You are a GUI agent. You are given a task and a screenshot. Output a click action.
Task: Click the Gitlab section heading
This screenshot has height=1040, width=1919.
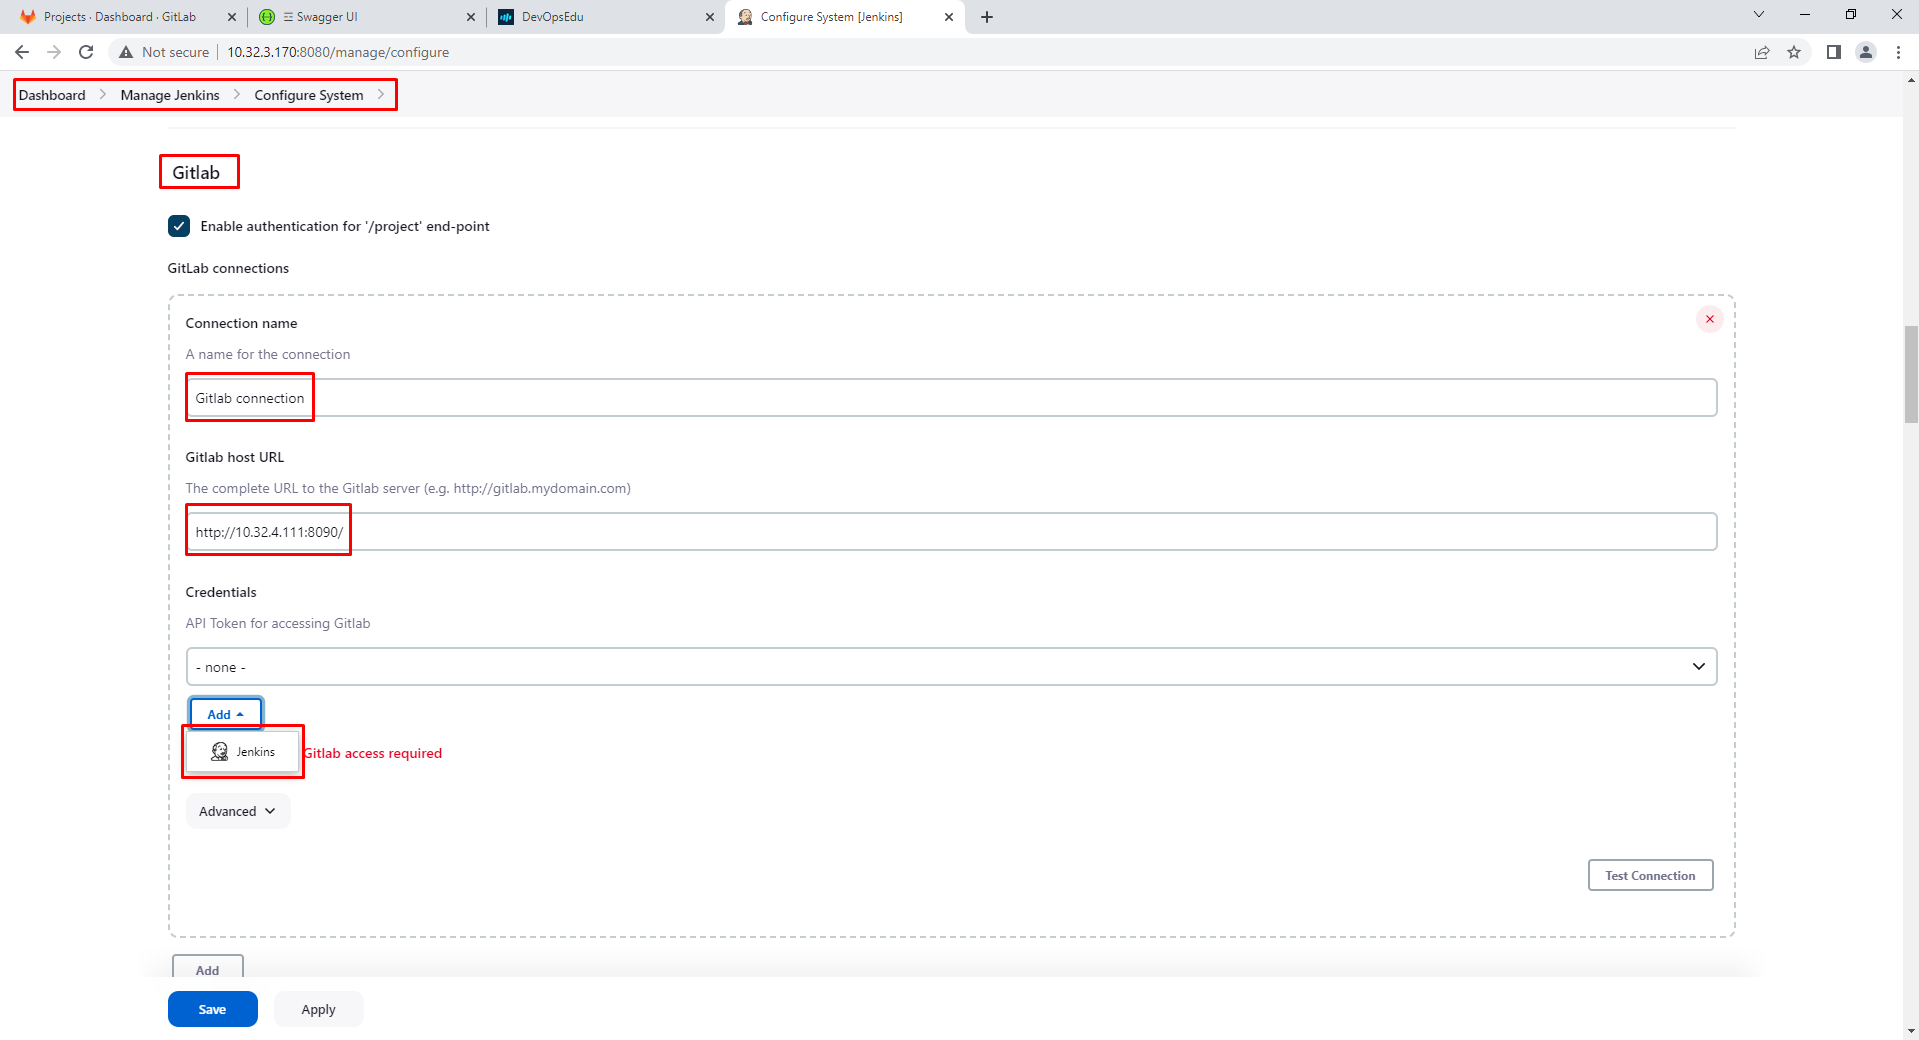pos(196,173)
